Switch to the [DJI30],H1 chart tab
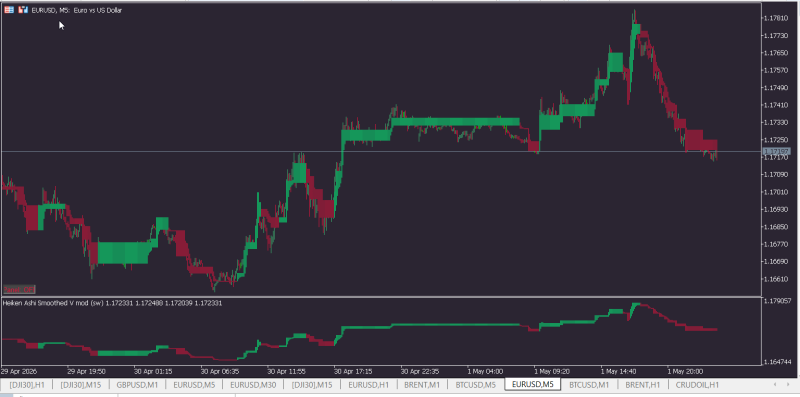Image resolution: width=800 pixels, height=397 pixels. coord(26,385)
